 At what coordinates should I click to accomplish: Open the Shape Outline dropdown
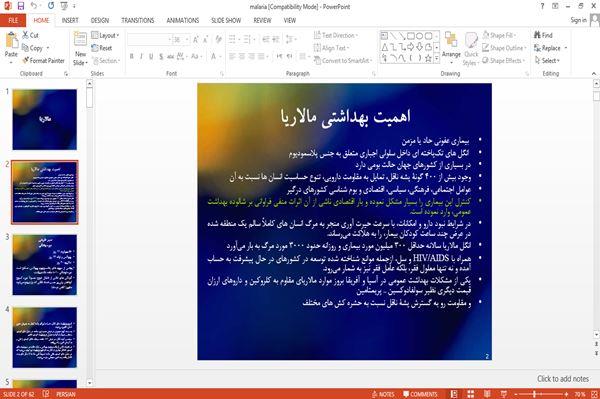[504, 48]
